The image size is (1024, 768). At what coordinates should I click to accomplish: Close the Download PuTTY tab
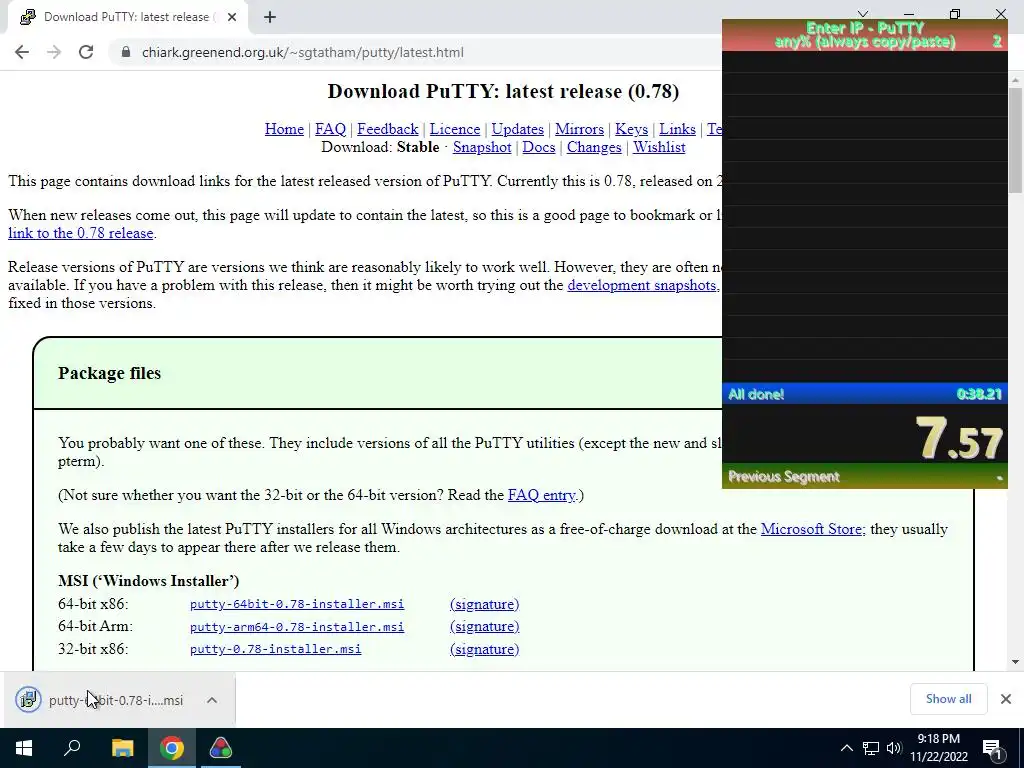232,17
